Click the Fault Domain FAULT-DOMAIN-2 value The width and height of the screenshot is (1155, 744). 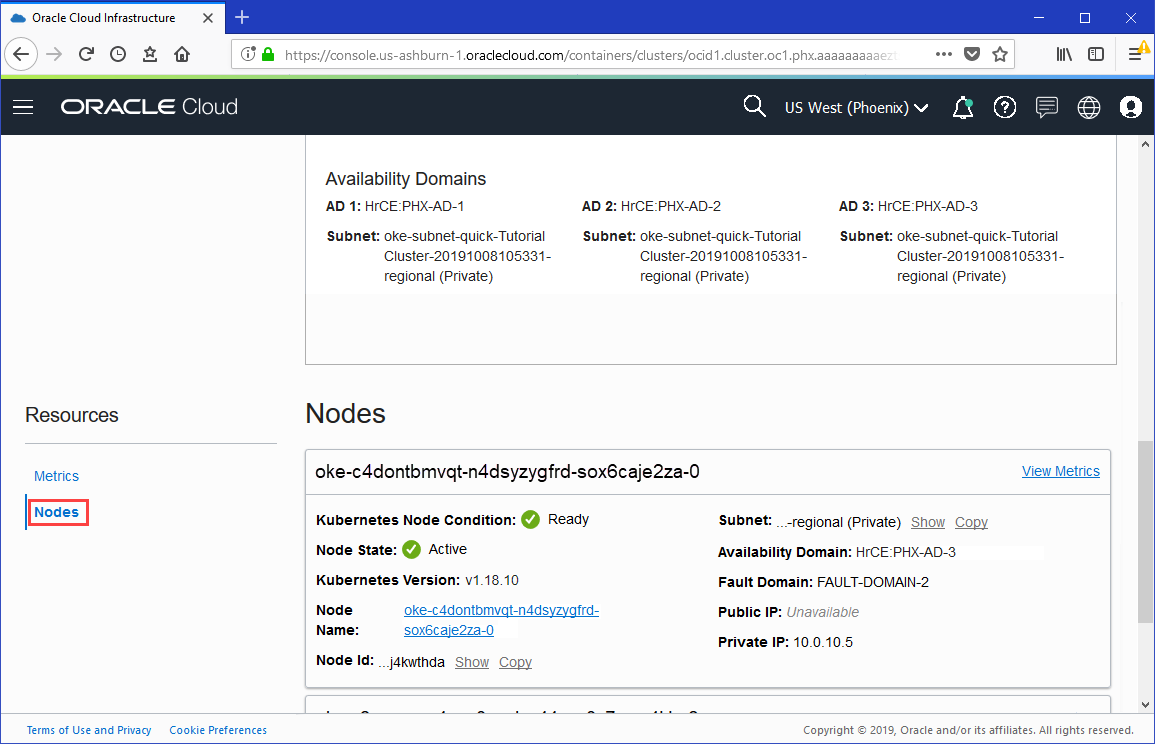point(873,583)
